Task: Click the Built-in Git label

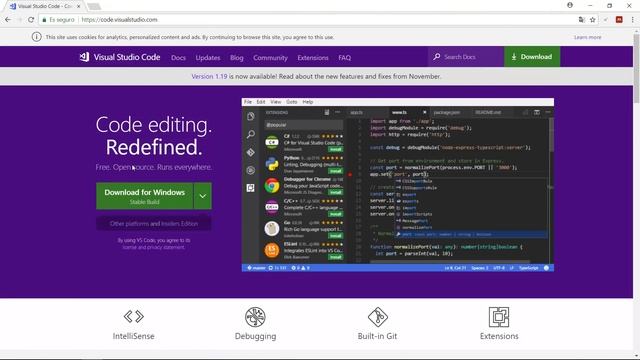Action: point(377,336)
